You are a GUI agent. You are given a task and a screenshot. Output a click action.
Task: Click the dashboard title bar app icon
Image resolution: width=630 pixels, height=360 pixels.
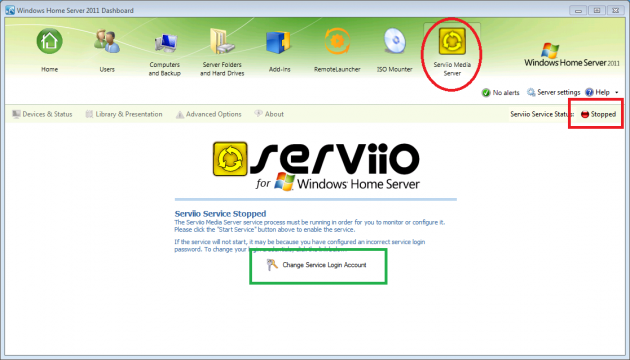[x=10, y=10]
